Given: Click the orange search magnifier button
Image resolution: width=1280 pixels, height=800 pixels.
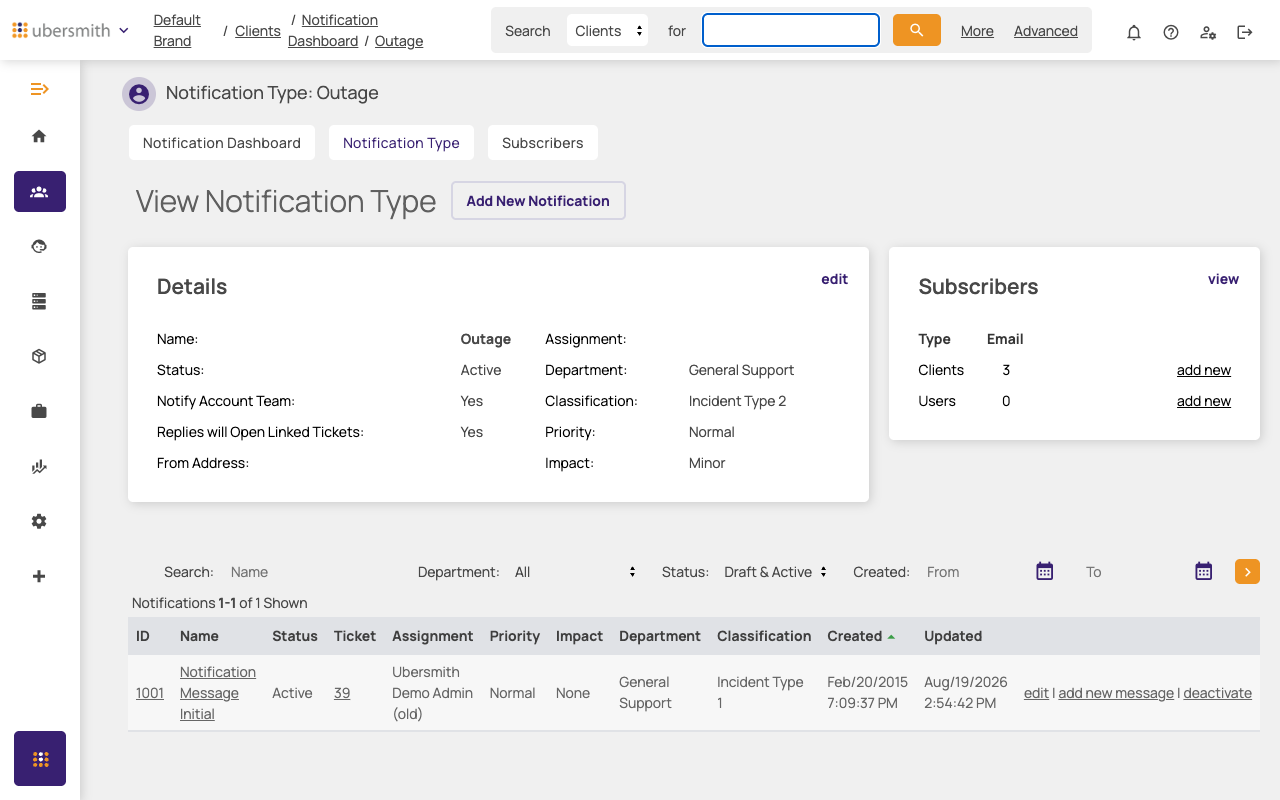Looking at the screenshot, I should pos(917,30).
